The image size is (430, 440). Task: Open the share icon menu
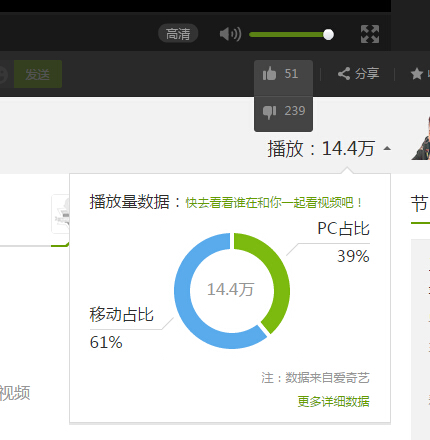coord(344,73)
